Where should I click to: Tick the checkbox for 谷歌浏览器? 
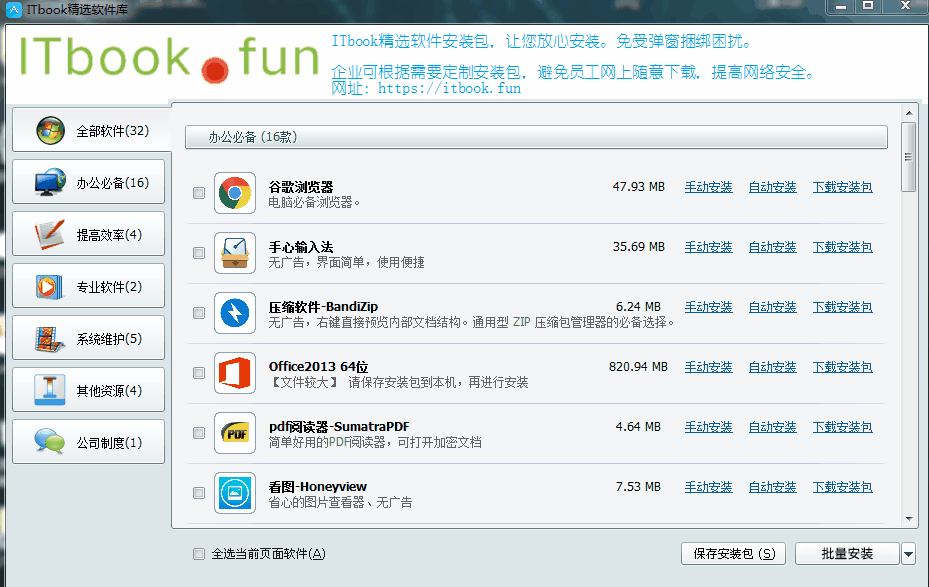point(199,193)
